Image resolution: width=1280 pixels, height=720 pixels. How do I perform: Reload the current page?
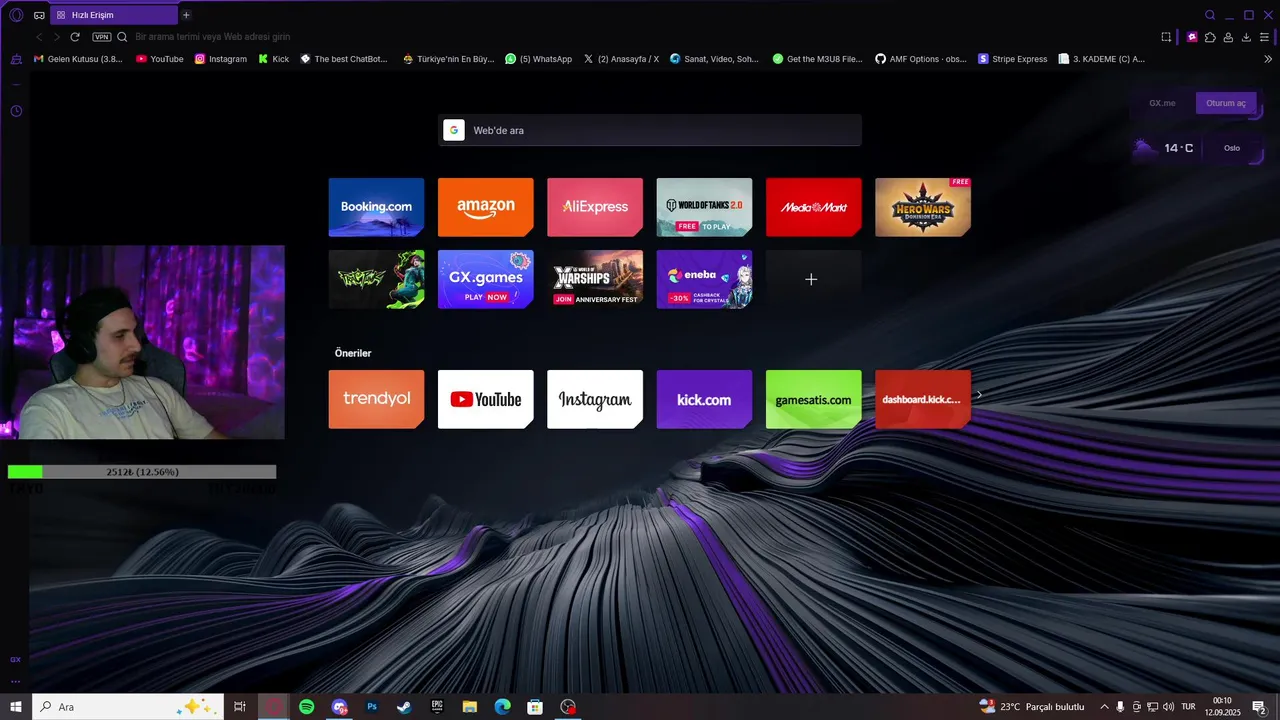(75, 37)
